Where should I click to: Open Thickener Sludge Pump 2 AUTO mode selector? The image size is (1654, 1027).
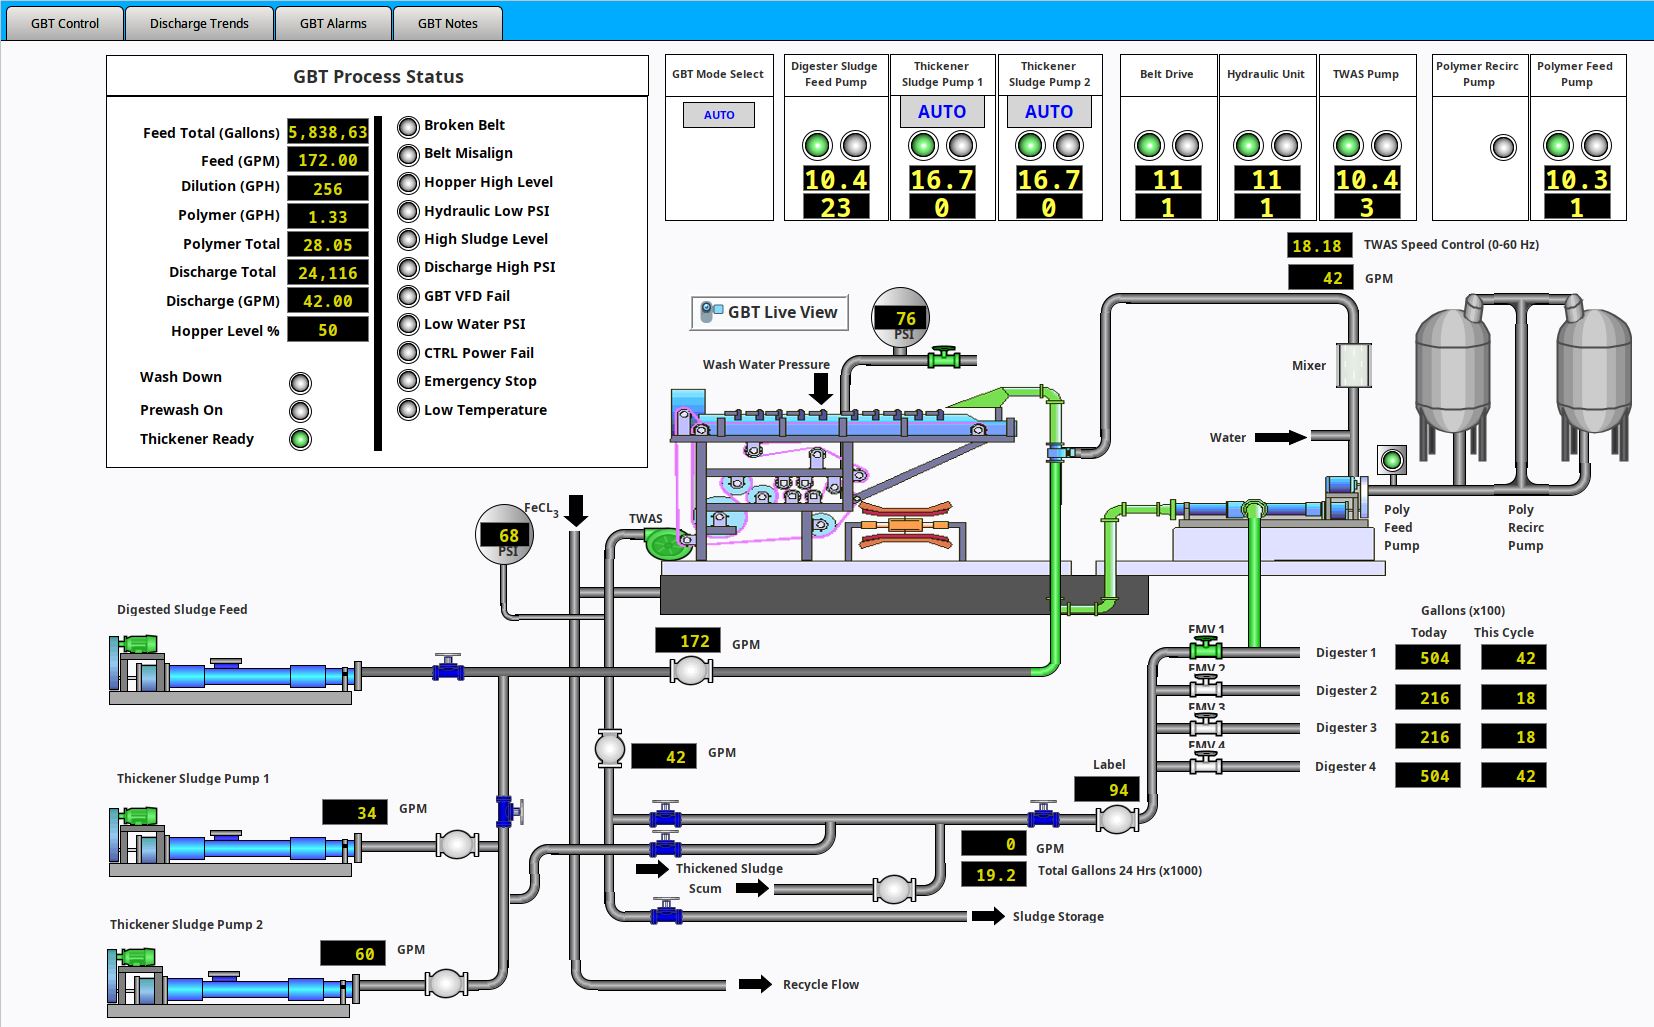(1049, 112)
